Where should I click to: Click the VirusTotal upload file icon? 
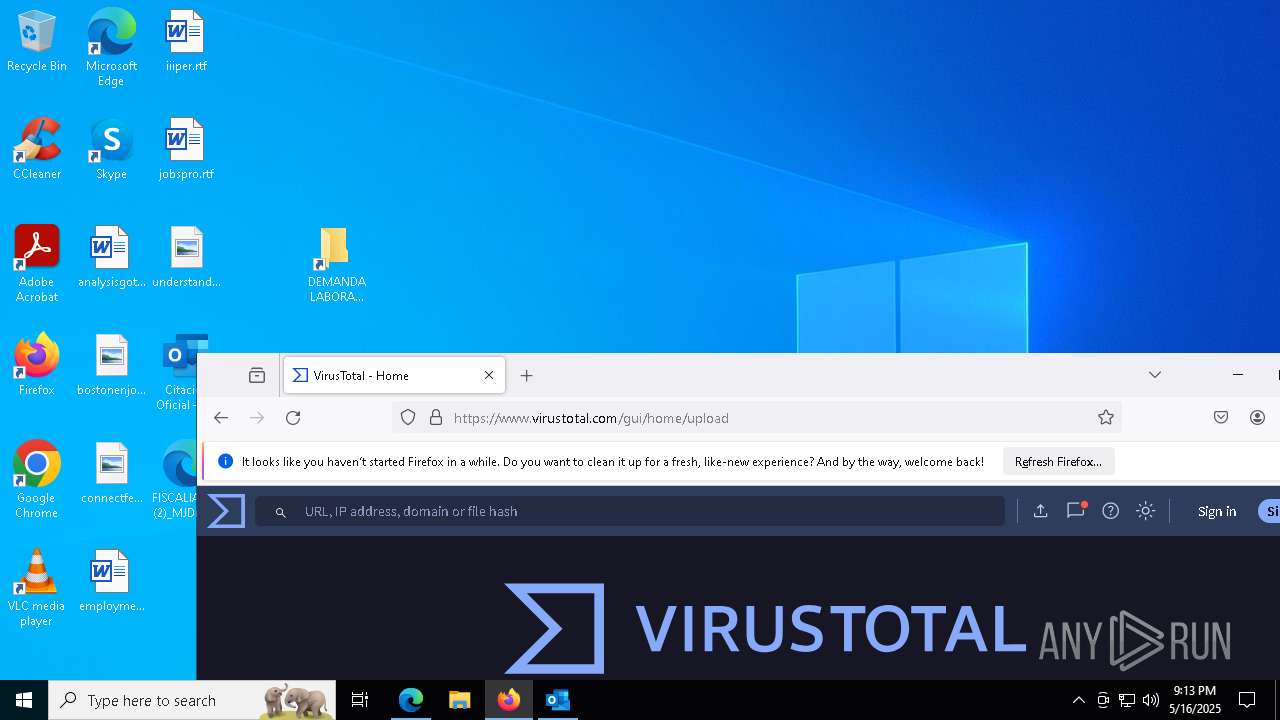(x=1040, y=511)
